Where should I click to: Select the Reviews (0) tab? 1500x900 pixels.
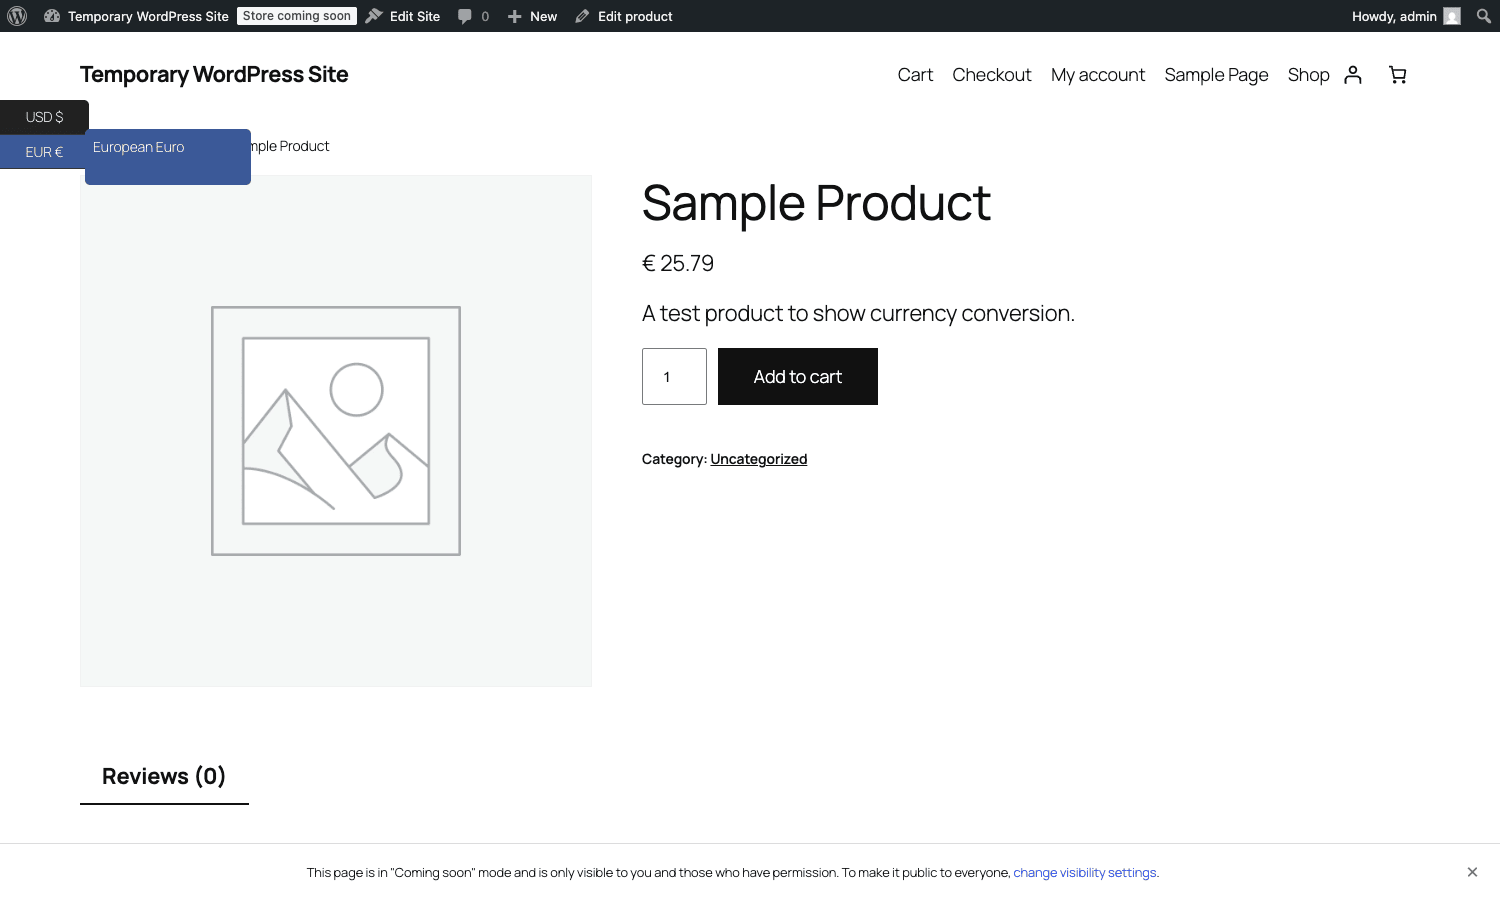pos(164,777)
